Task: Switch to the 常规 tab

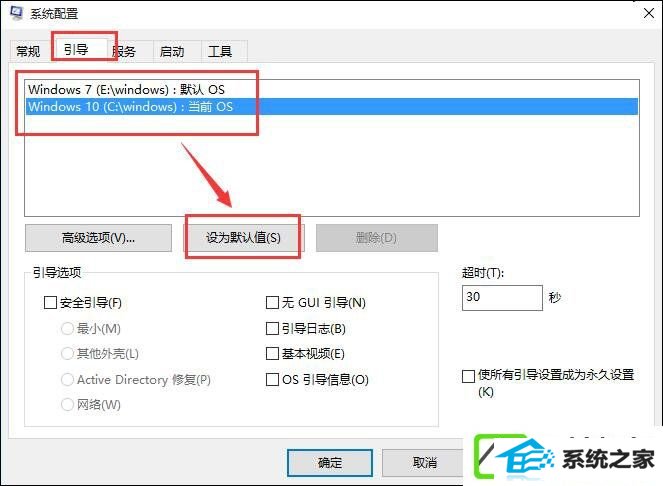Action: pyautogui.click(x=28, y=51)
